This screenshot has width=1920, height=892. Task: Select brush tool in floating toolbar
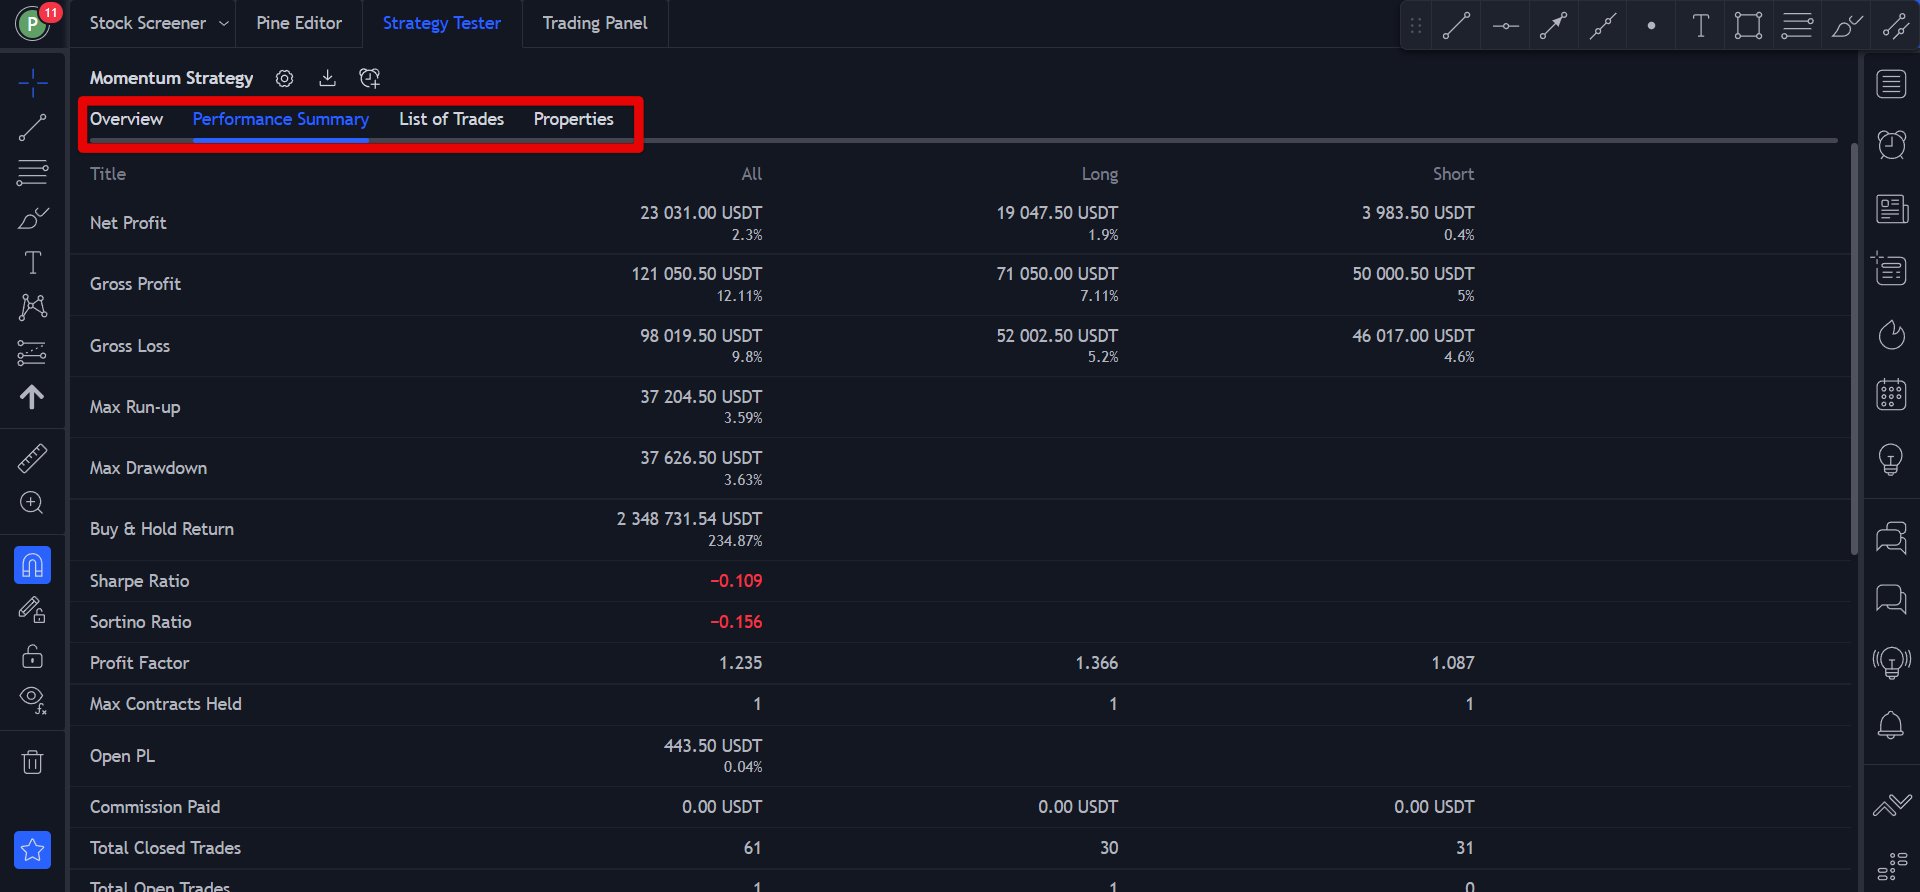point(1846,26)
